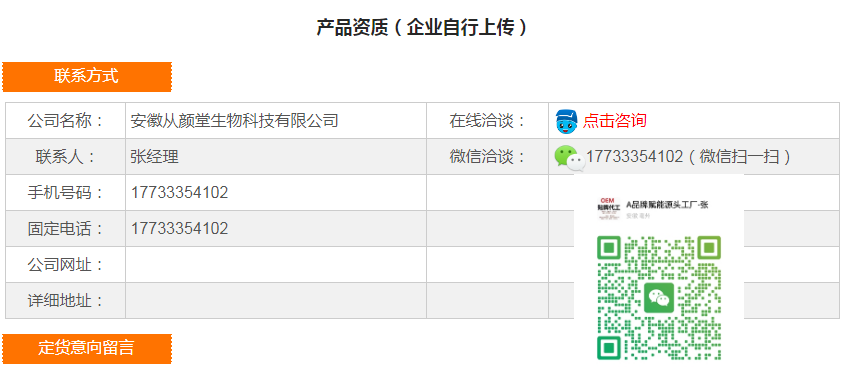
Task: Click the QR card title A品牌赋能源头工厂-张
Action: point(667,205)
